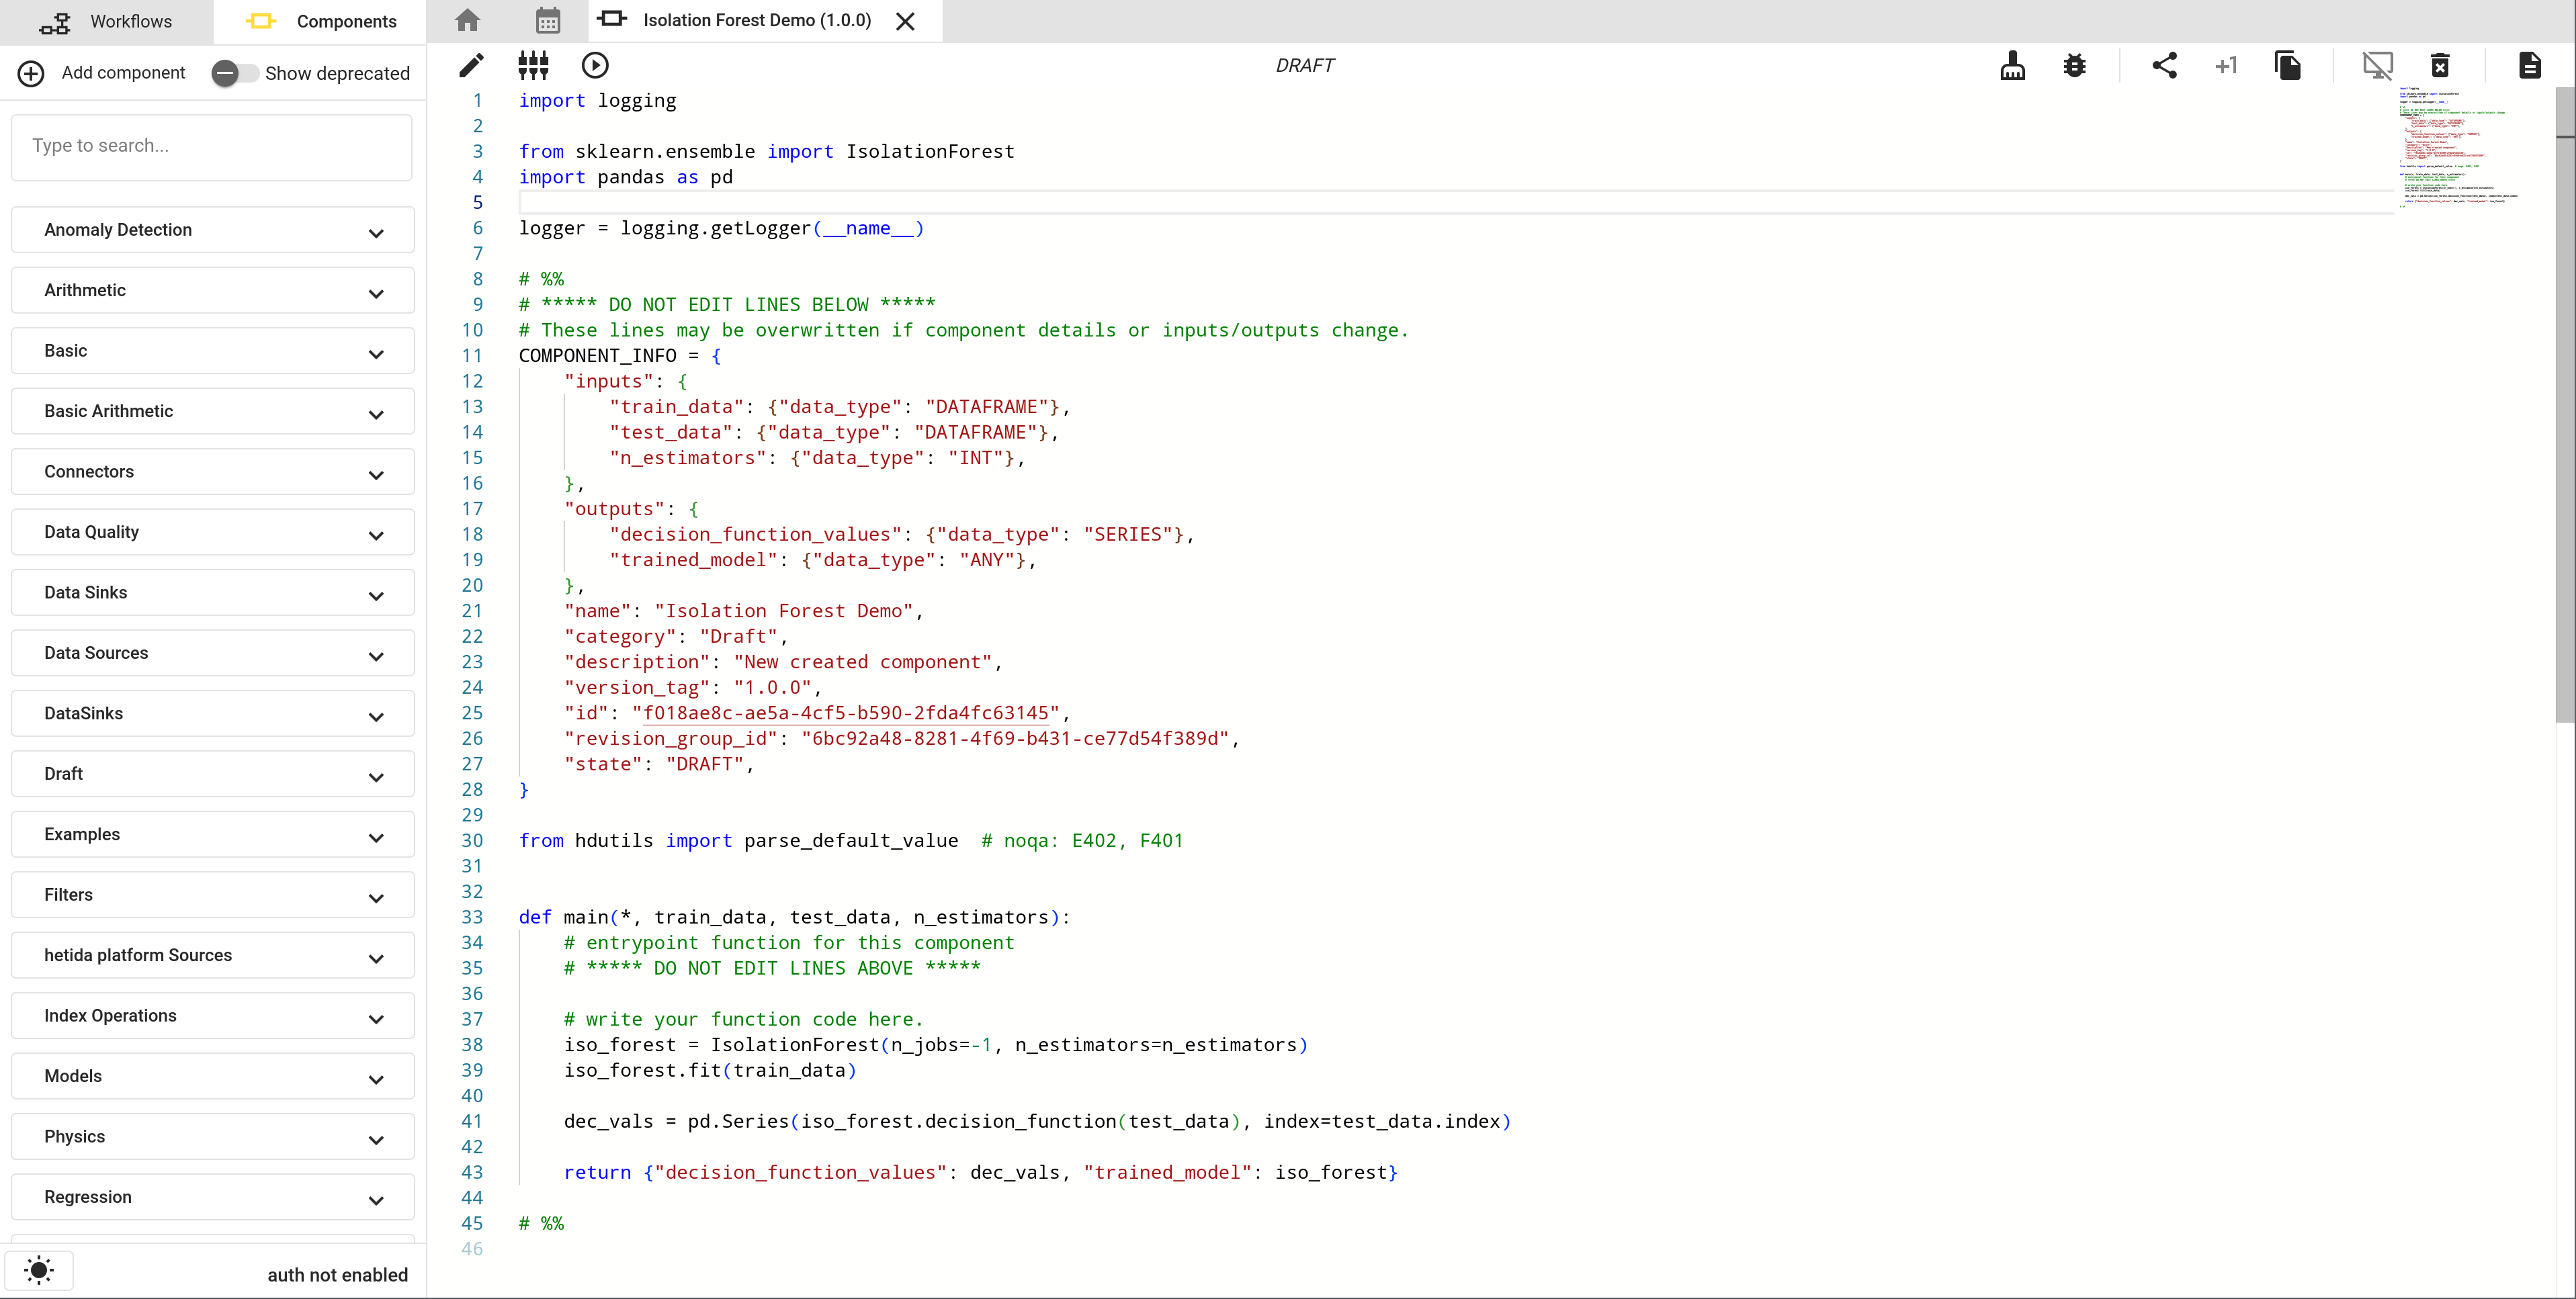Click the code minimap thumbnail
2576x1299 pixels.
pos(2460,147)
